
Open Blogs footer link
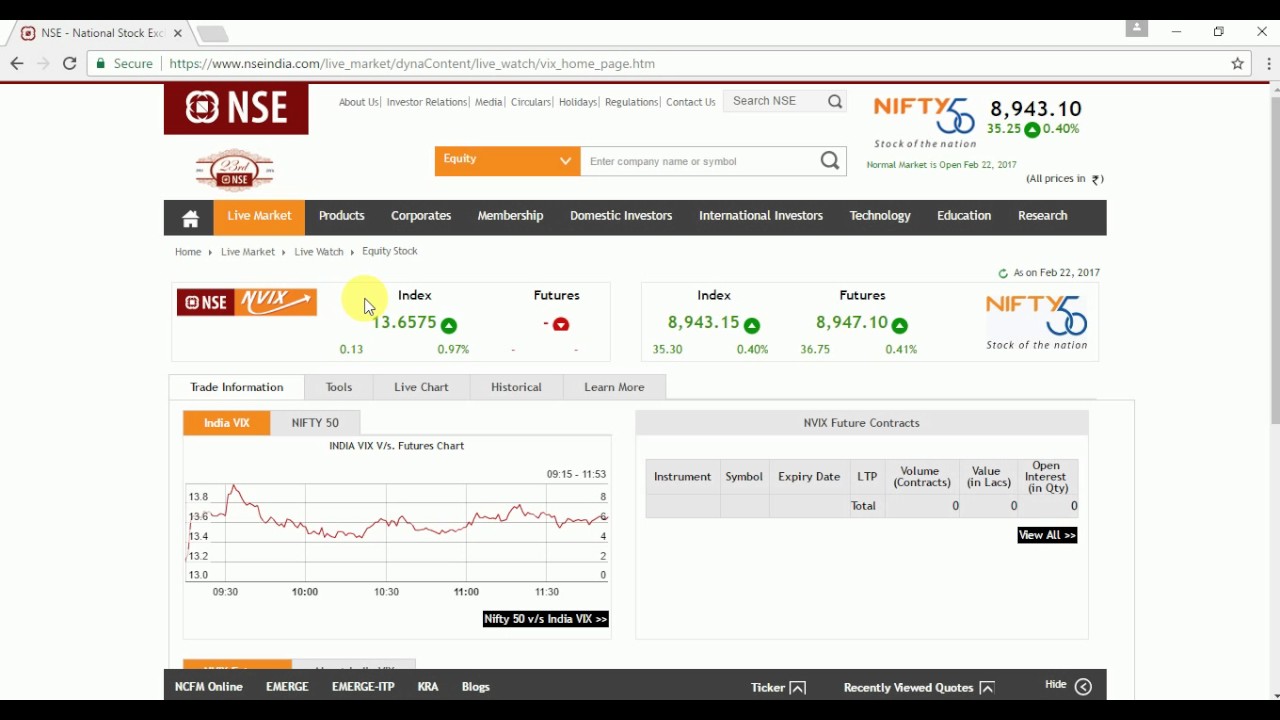coord(476,687)
